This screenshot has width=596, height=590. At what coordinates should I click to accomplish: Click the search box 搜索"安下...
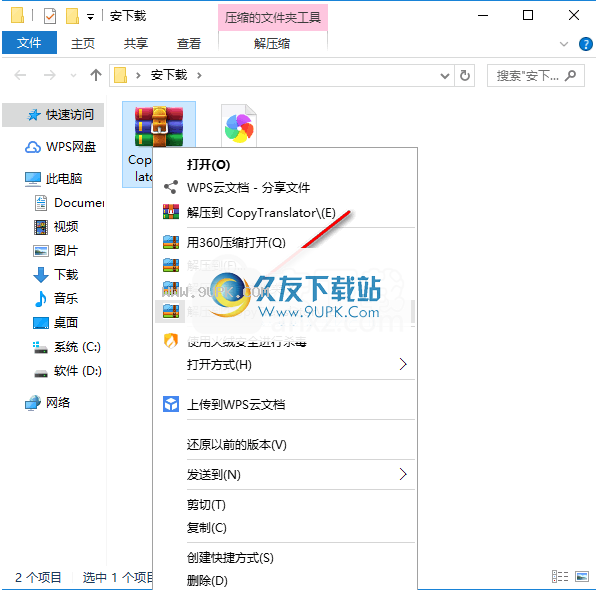(536, 76)
